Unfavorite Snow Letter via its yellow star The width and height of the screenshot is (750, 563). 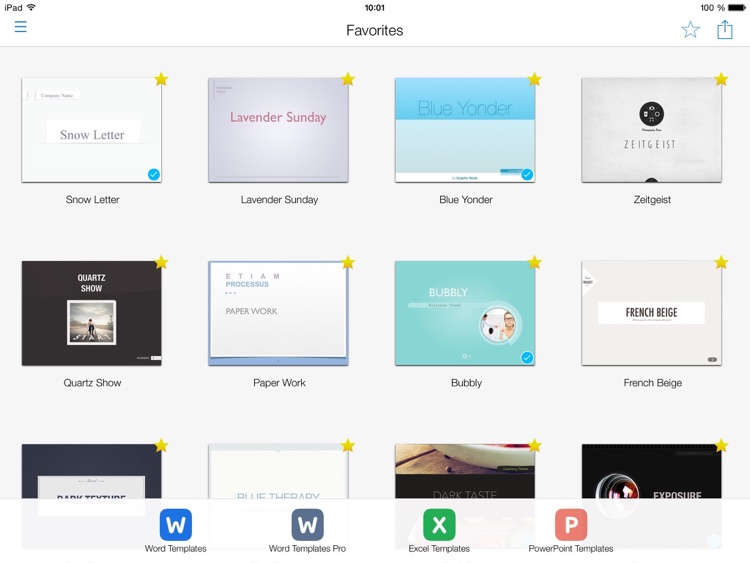[161, 79]
